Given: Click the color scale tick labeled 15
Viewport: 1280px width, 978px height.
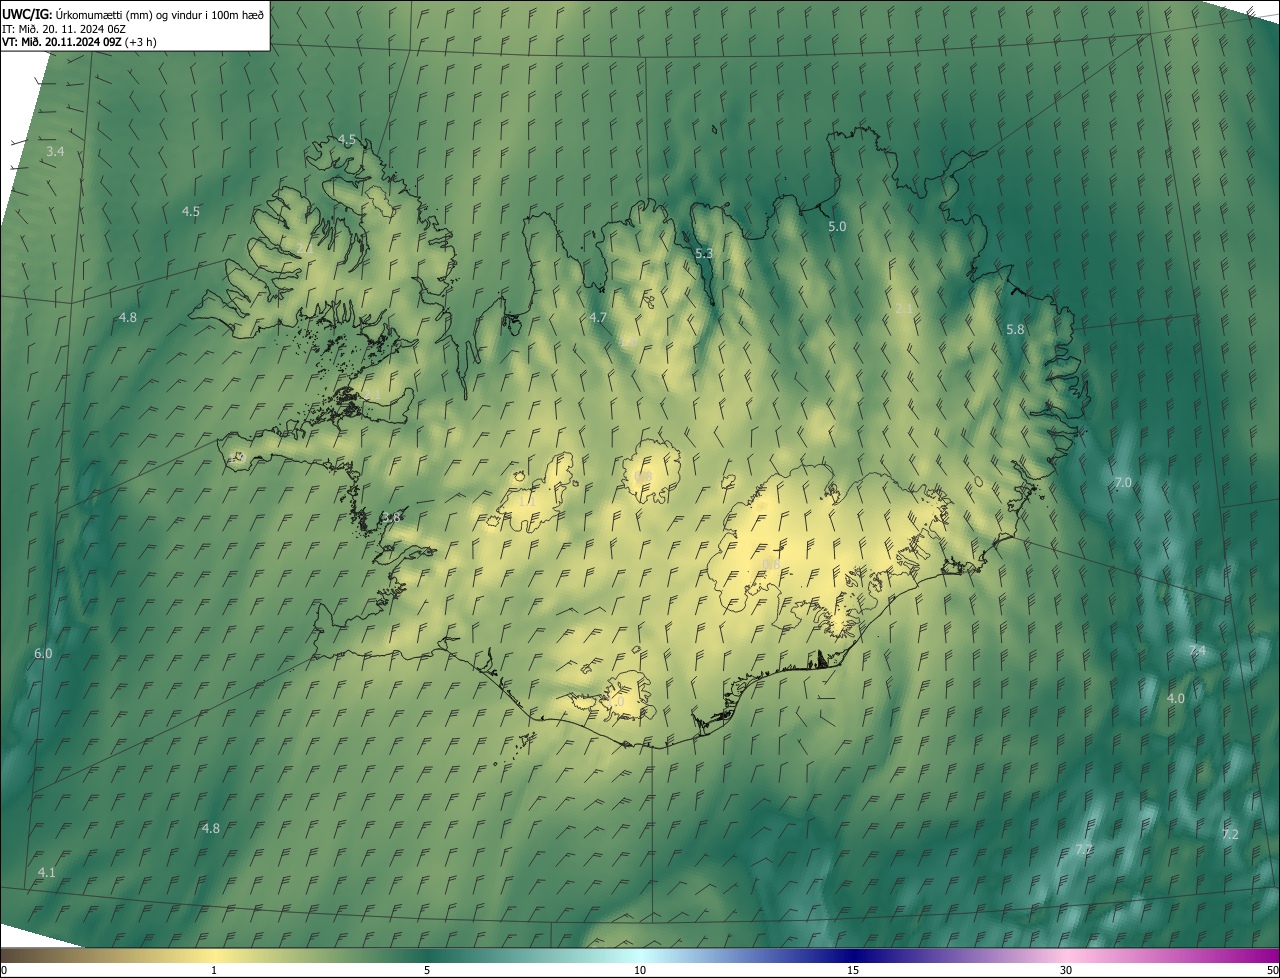Looking at the screenshot, I should [853, 970].
